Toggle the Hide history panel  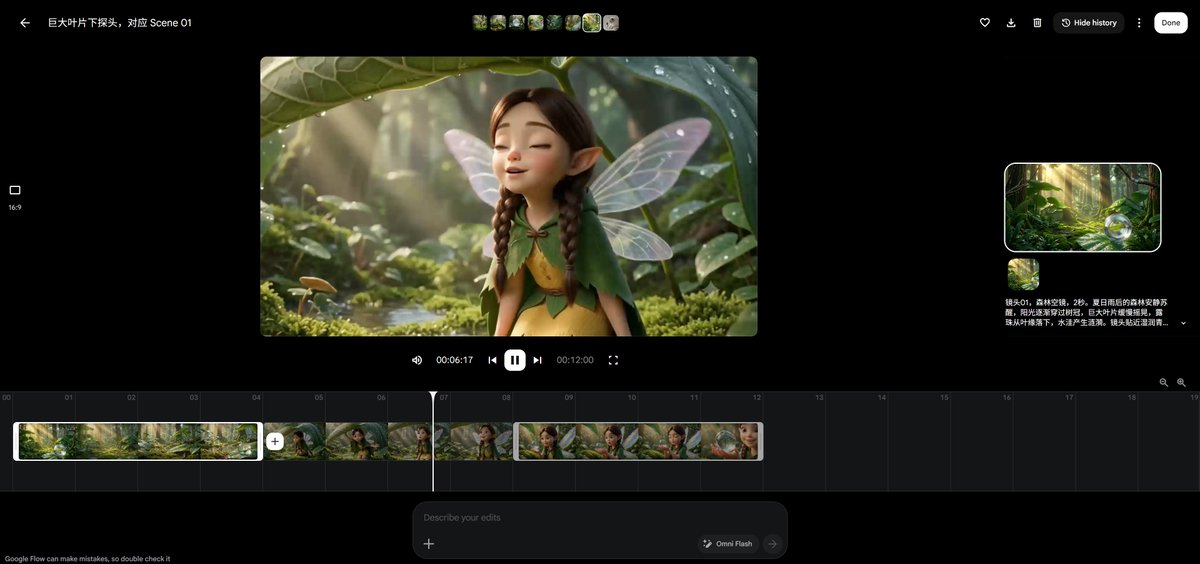[1089, 22]
